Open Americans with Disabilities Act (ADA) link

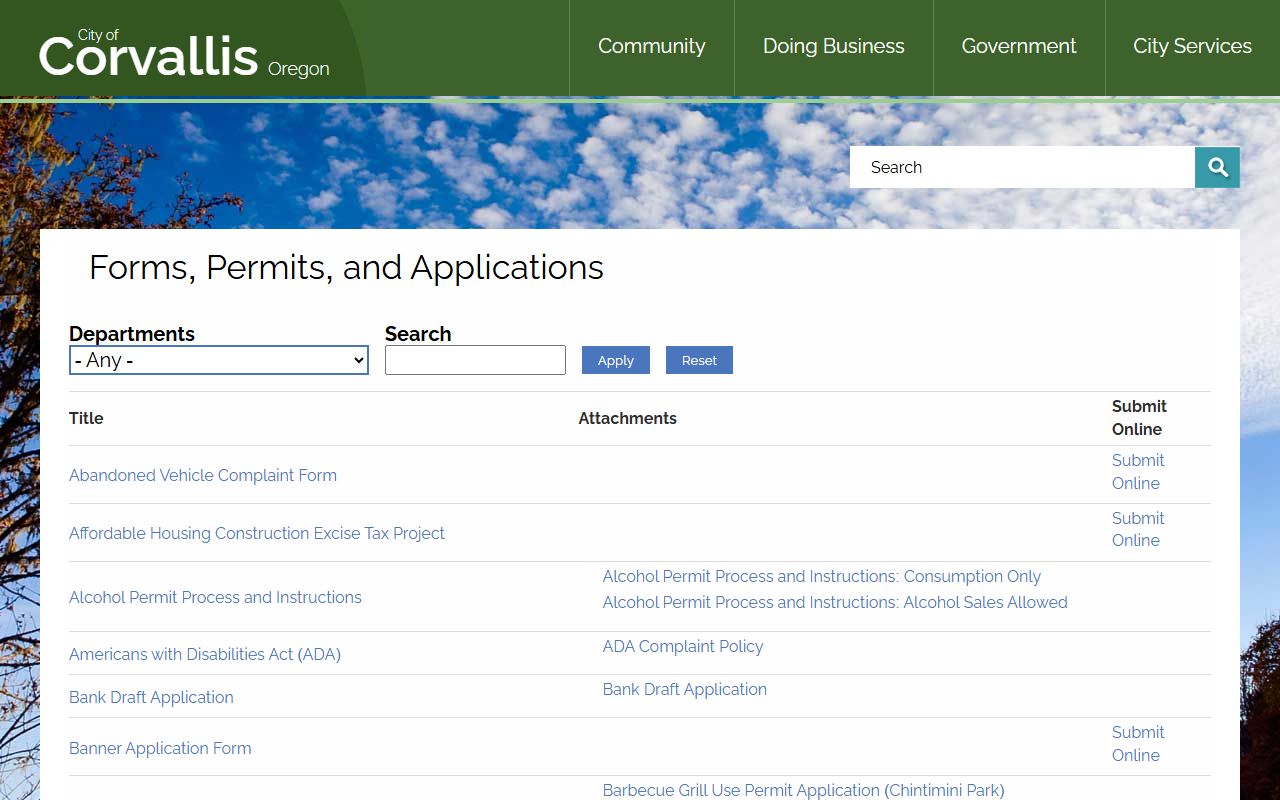205,654
